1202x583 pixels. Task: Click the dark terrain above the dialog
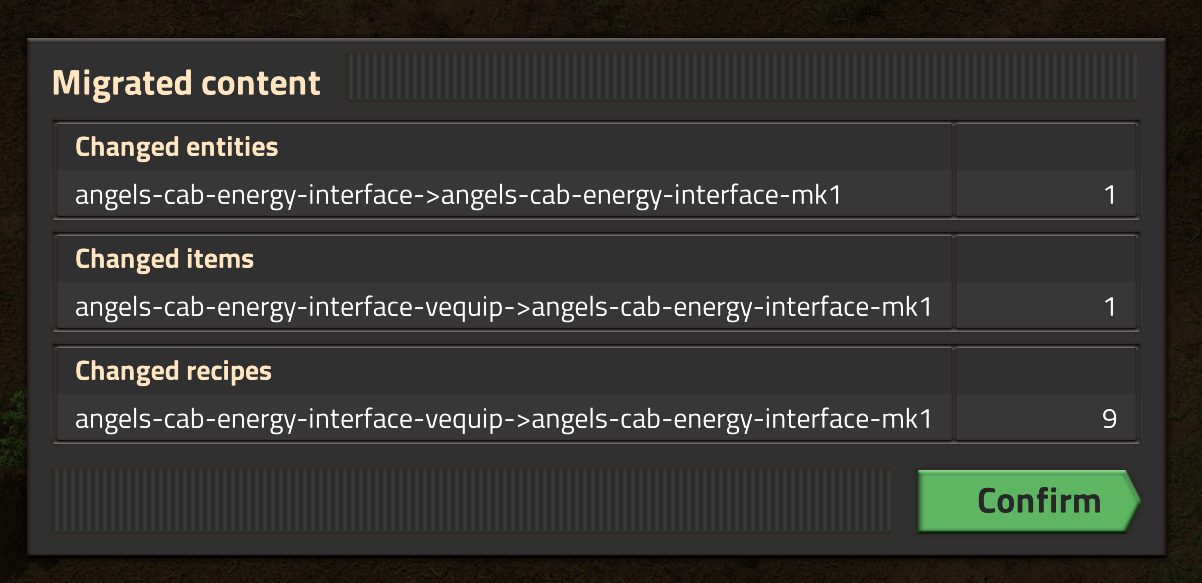click(x=600, y=17)
